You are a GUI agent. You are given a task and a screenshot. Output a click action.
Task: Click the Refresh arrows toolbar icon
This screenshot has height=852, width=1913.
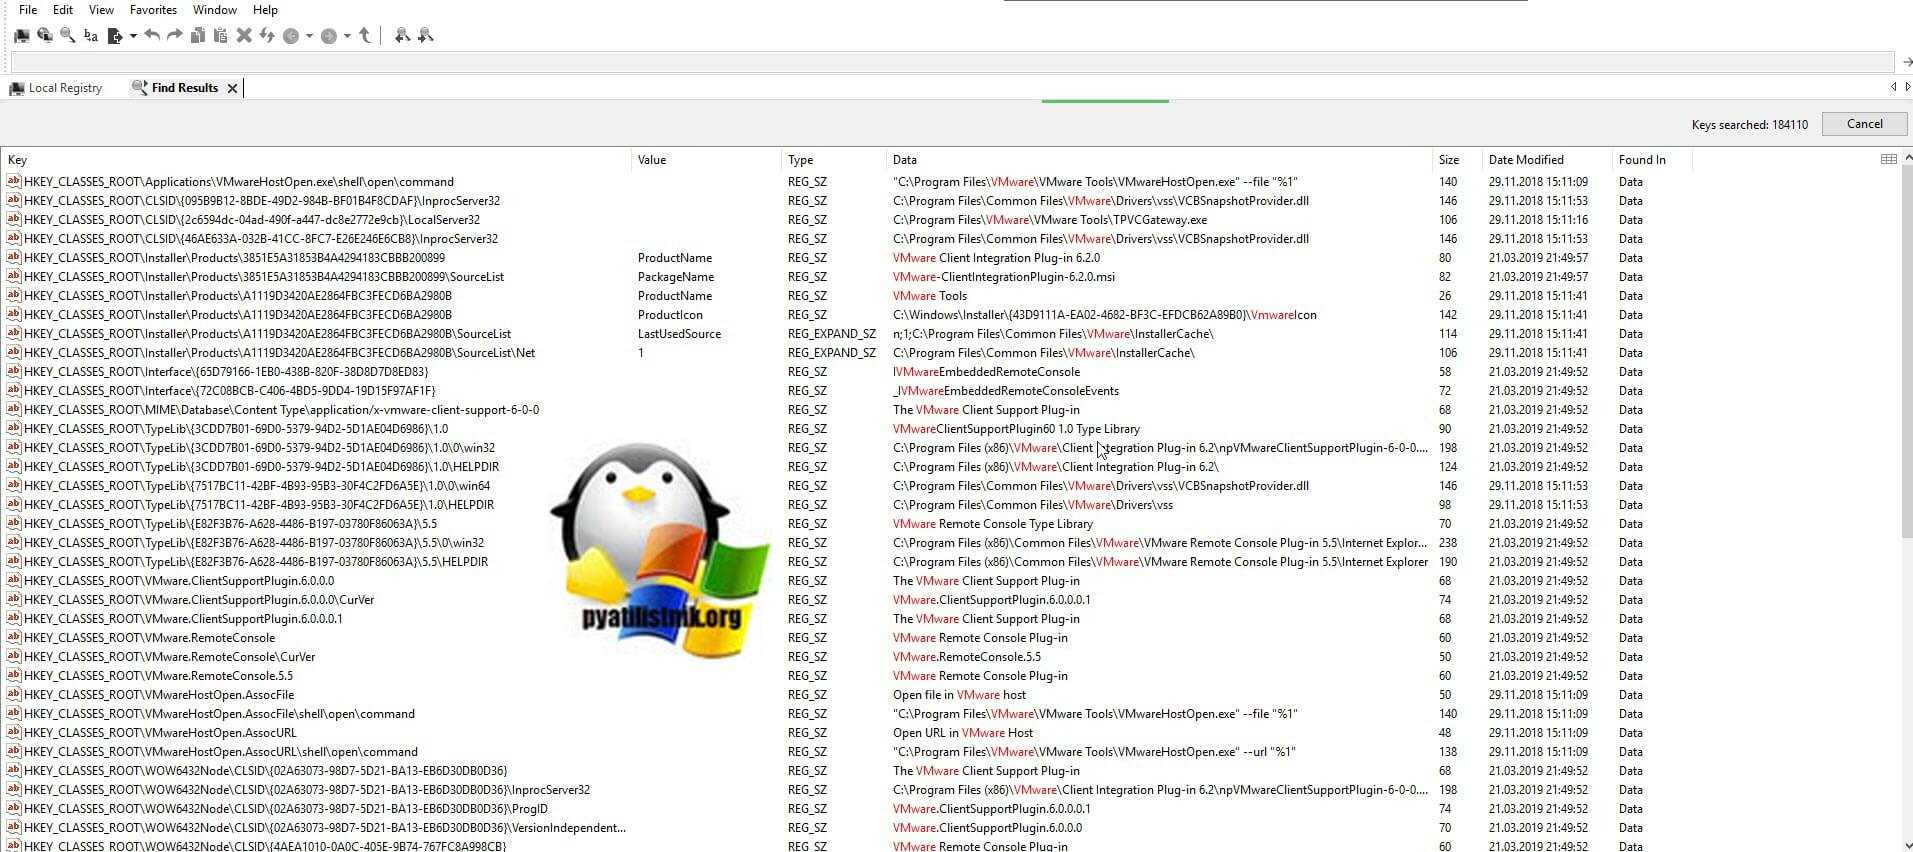click(267, 35)
